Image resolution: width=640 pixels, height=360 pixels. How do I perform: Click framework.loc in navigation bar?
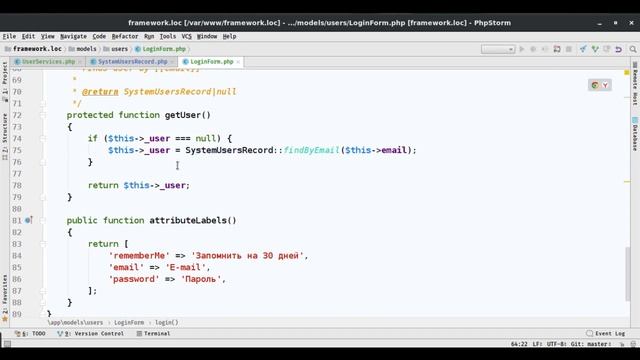coord(33,49)
